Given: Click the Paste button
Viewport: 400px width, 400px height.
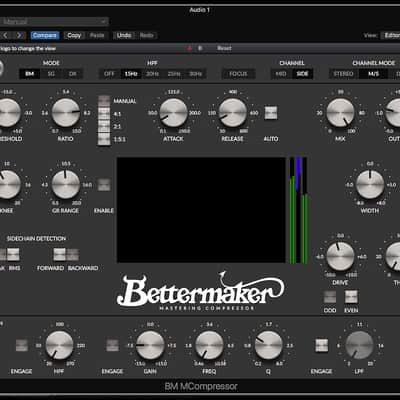Looking at the screenshot, I should [x=97, y=35].
